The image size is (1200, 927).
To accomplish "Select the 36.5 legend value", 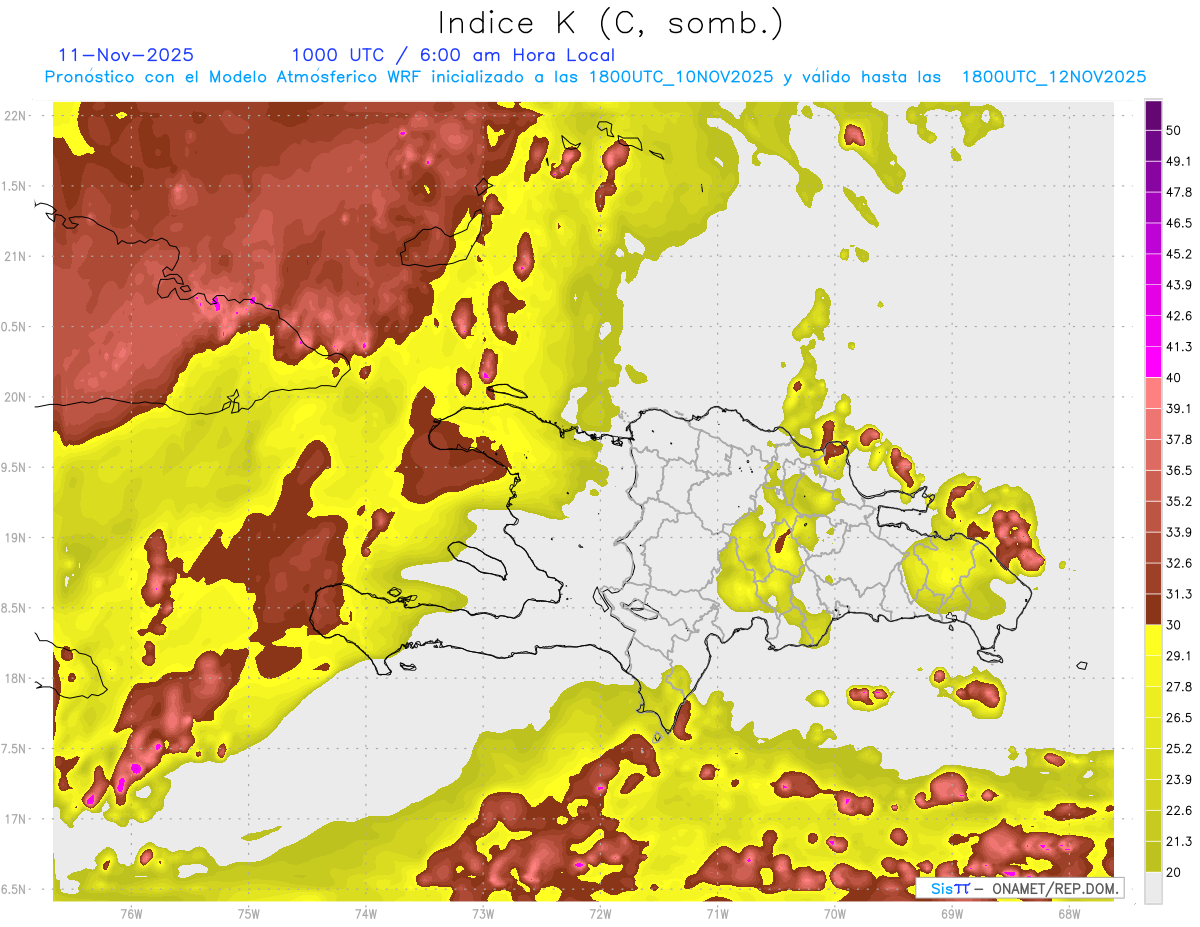I will [1179, 471].
